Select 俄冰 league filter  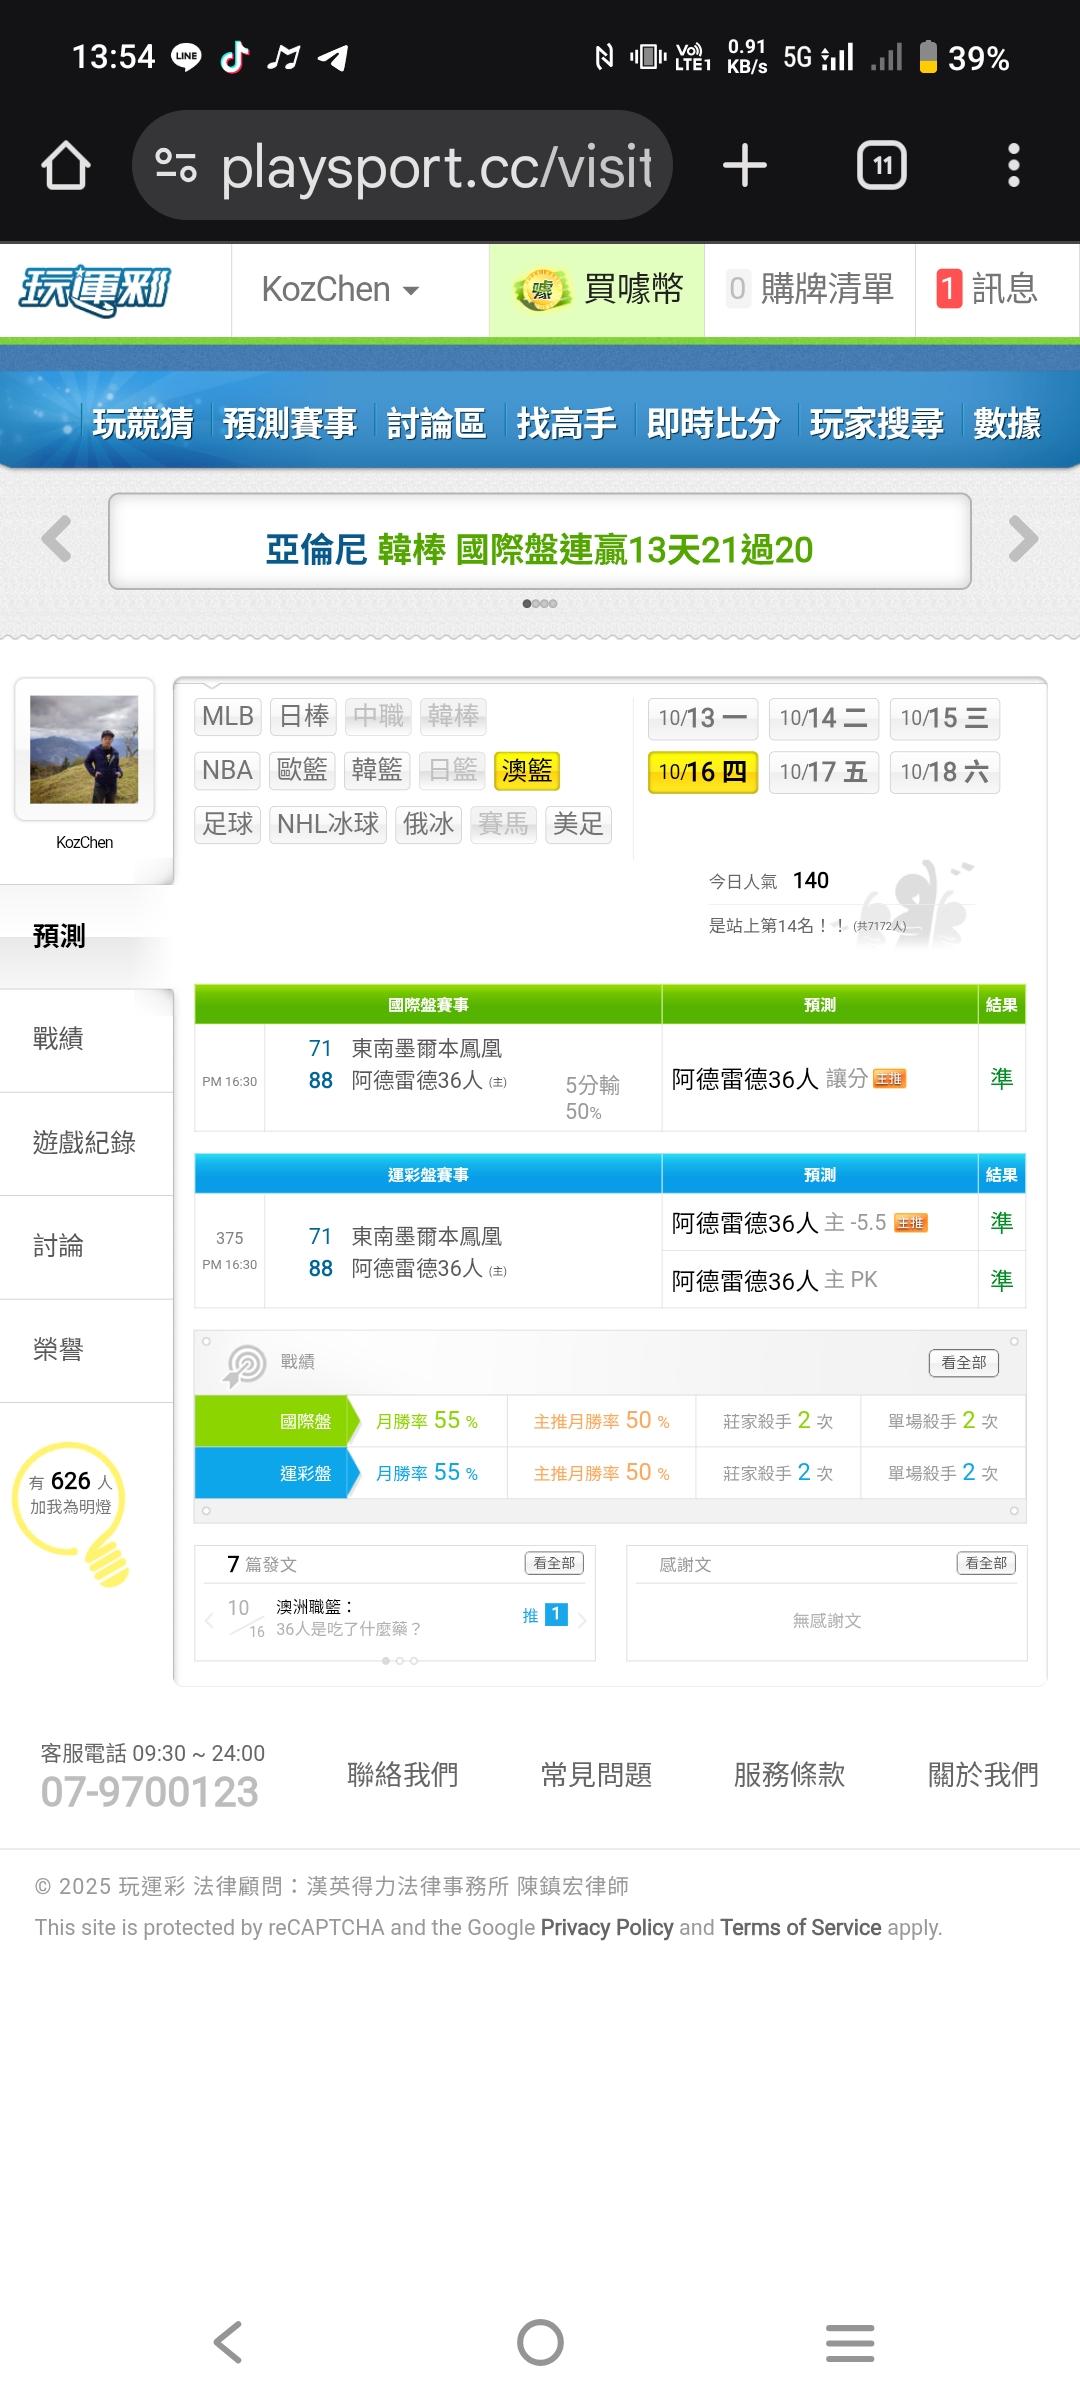coord(428,824)
